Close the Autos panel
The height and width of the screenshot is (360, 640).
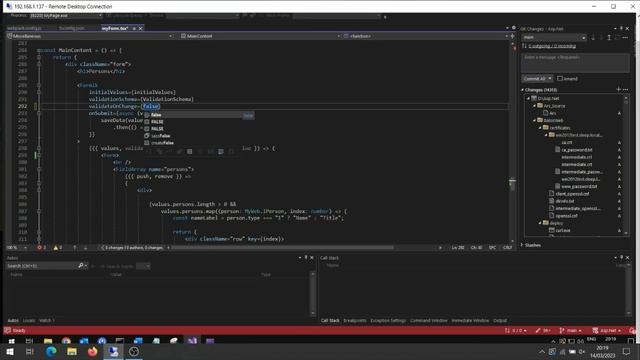tap(312, 258)
